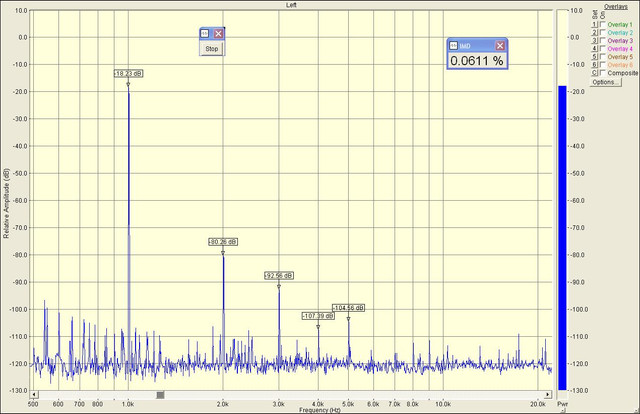
Task: Enable the Overlay 2 checkbox
Action: (602, 32)
